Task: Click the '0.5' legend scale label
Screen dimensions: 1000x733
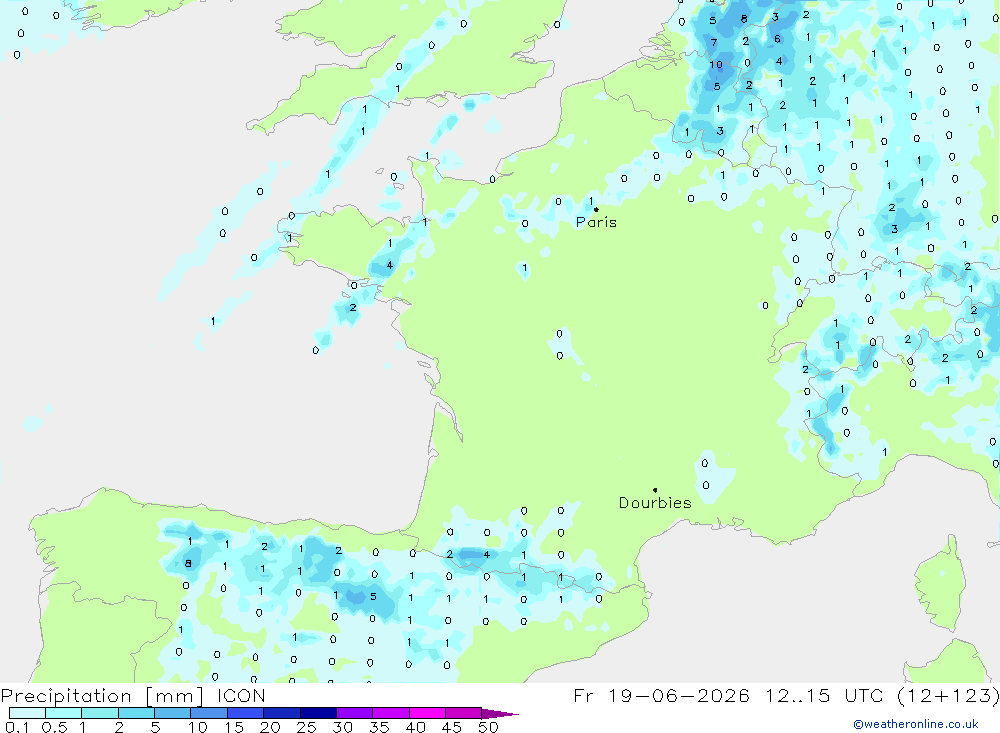Action: tap(54, 727)
